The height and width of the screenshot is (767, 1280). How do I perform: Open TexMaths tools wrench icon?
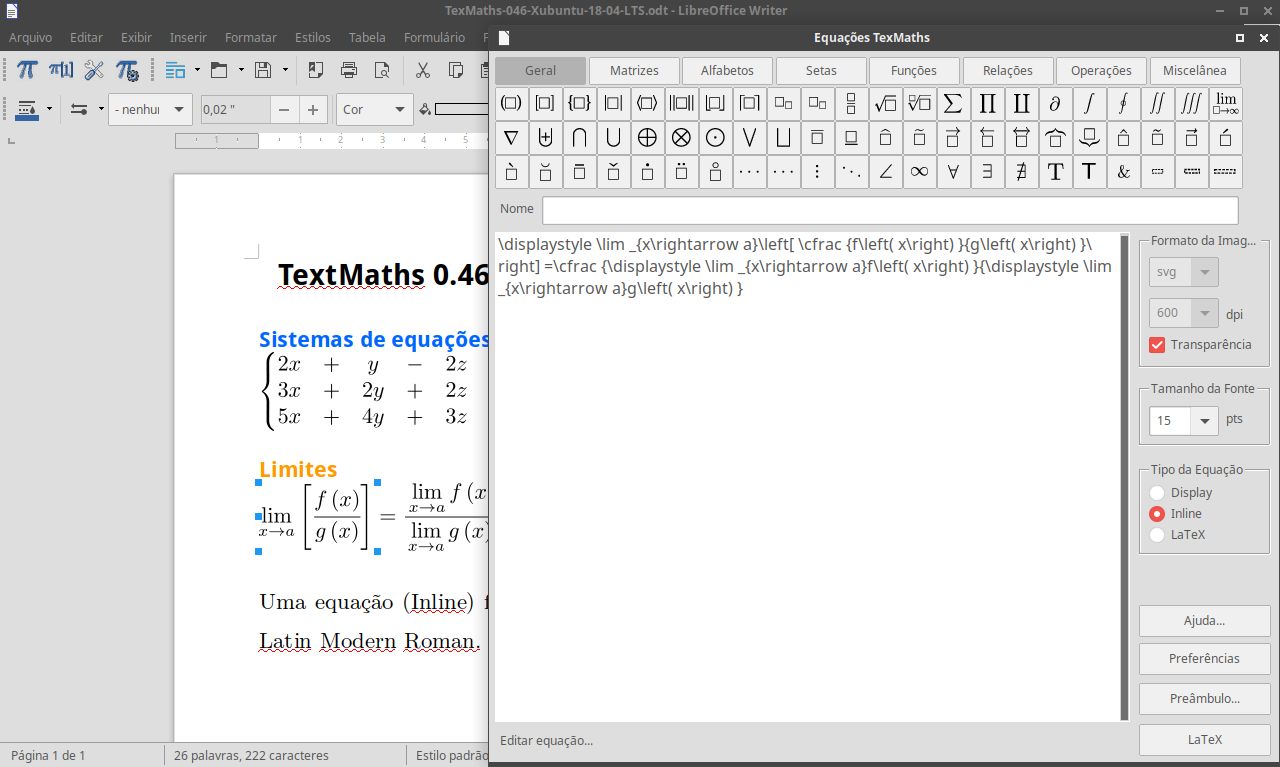point(94,70)
